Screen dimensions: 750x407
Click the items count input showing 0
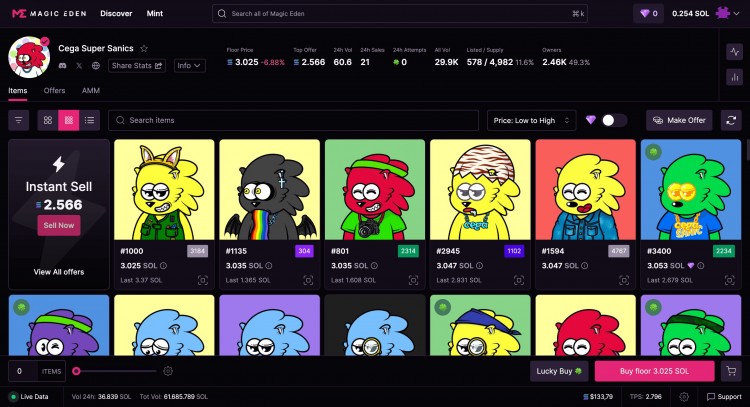pyautogui.click(x=22, y=371)
